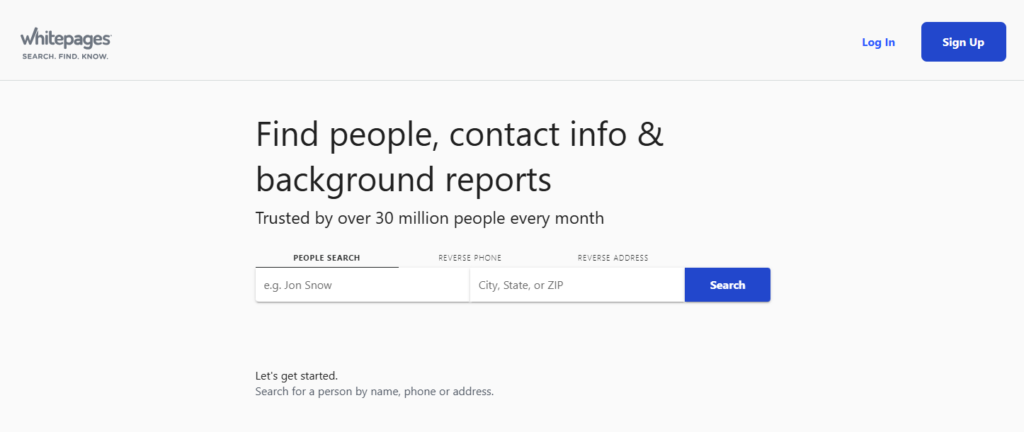The image size is (1024, 432).
Task: Click the 'Let's get started.' text
Action: (296, 376)
